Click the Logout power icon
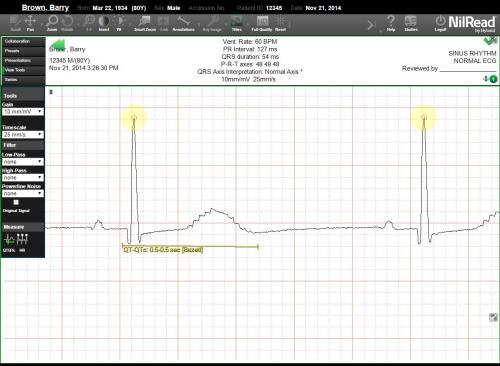The height and width of the screenshot is (366, 500). [x=440, y=23]
